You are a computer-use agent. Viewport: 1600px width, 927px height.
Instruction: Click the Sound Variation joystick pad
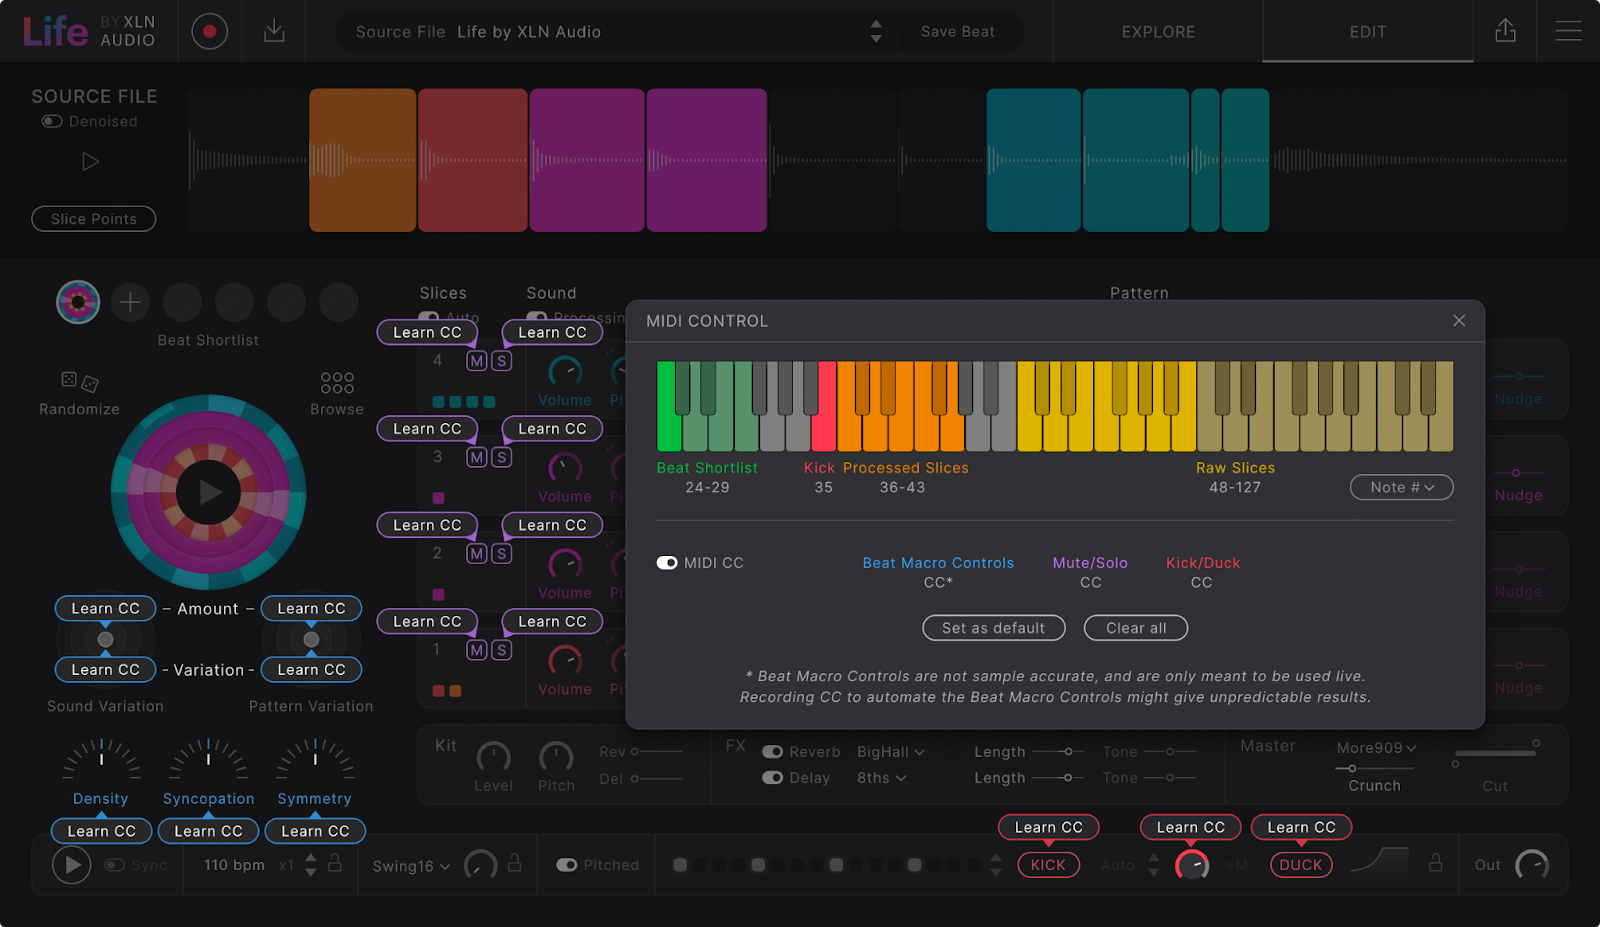point(105,639)
